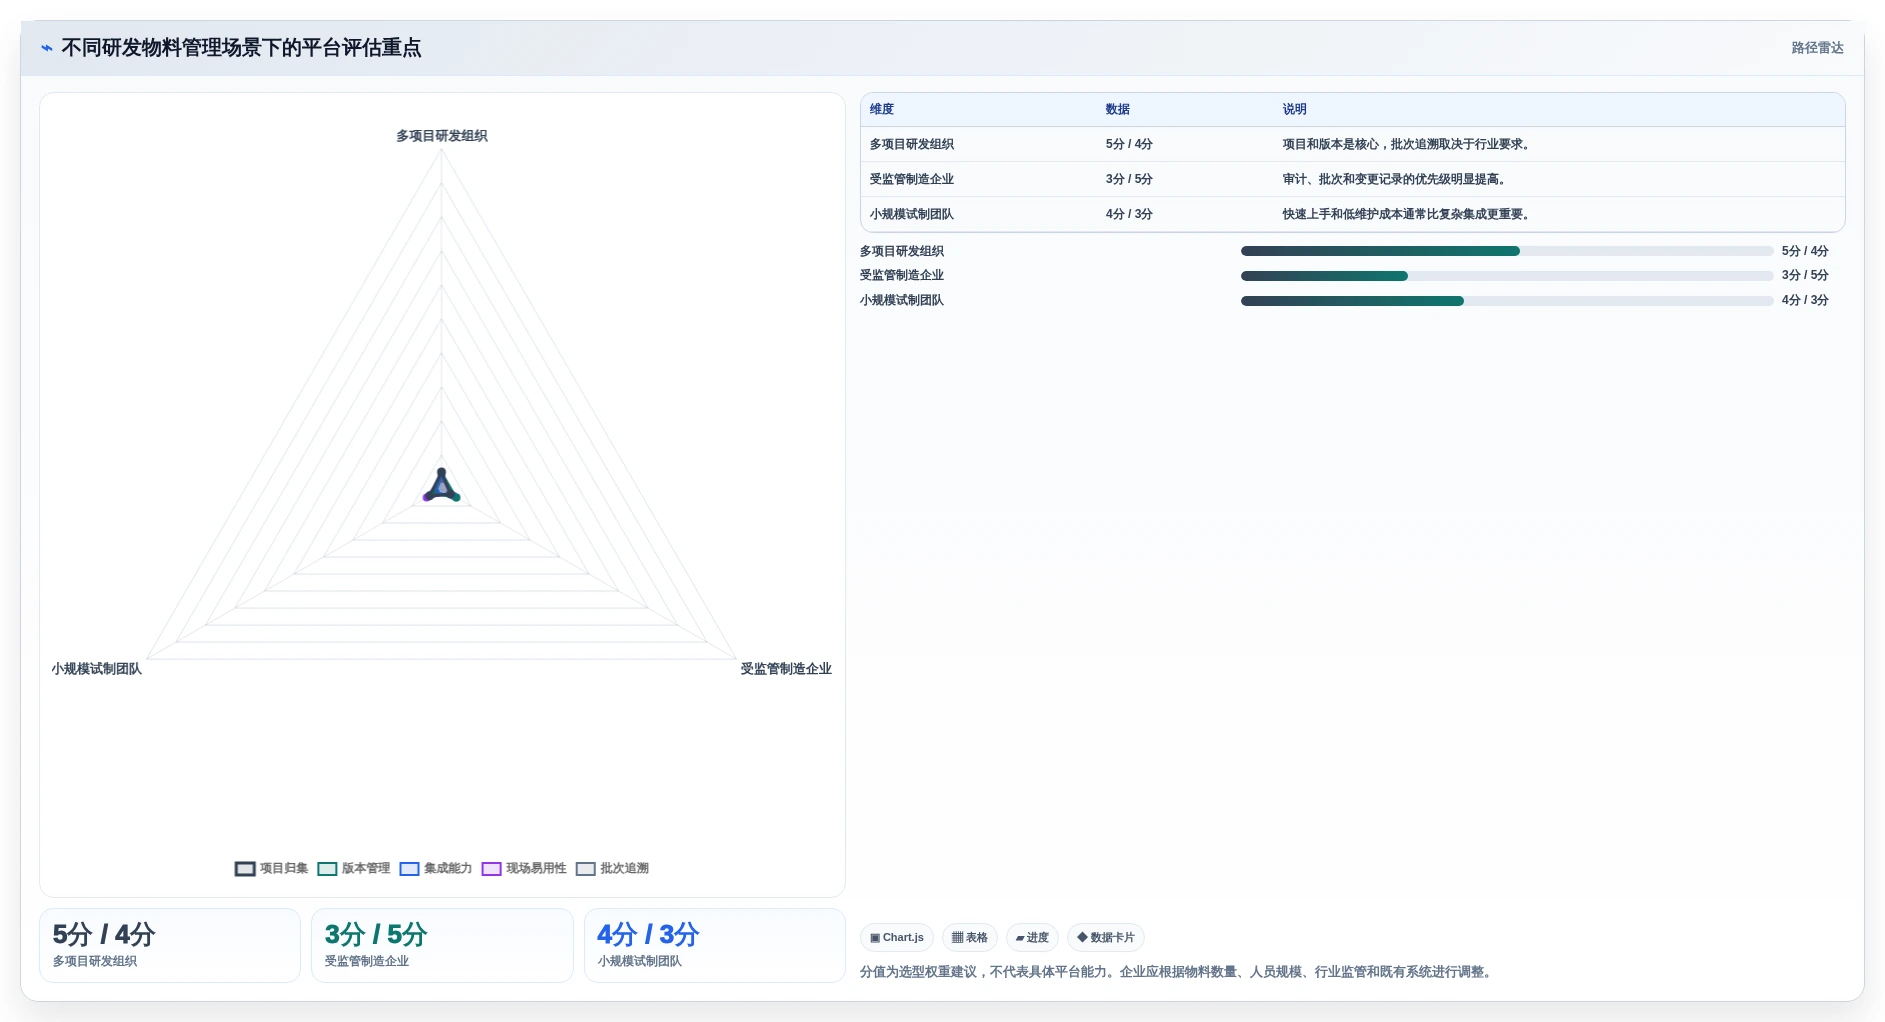Click the 表格 tag chip
This screenshot has height=1022, width=1885.
(969, 938)
